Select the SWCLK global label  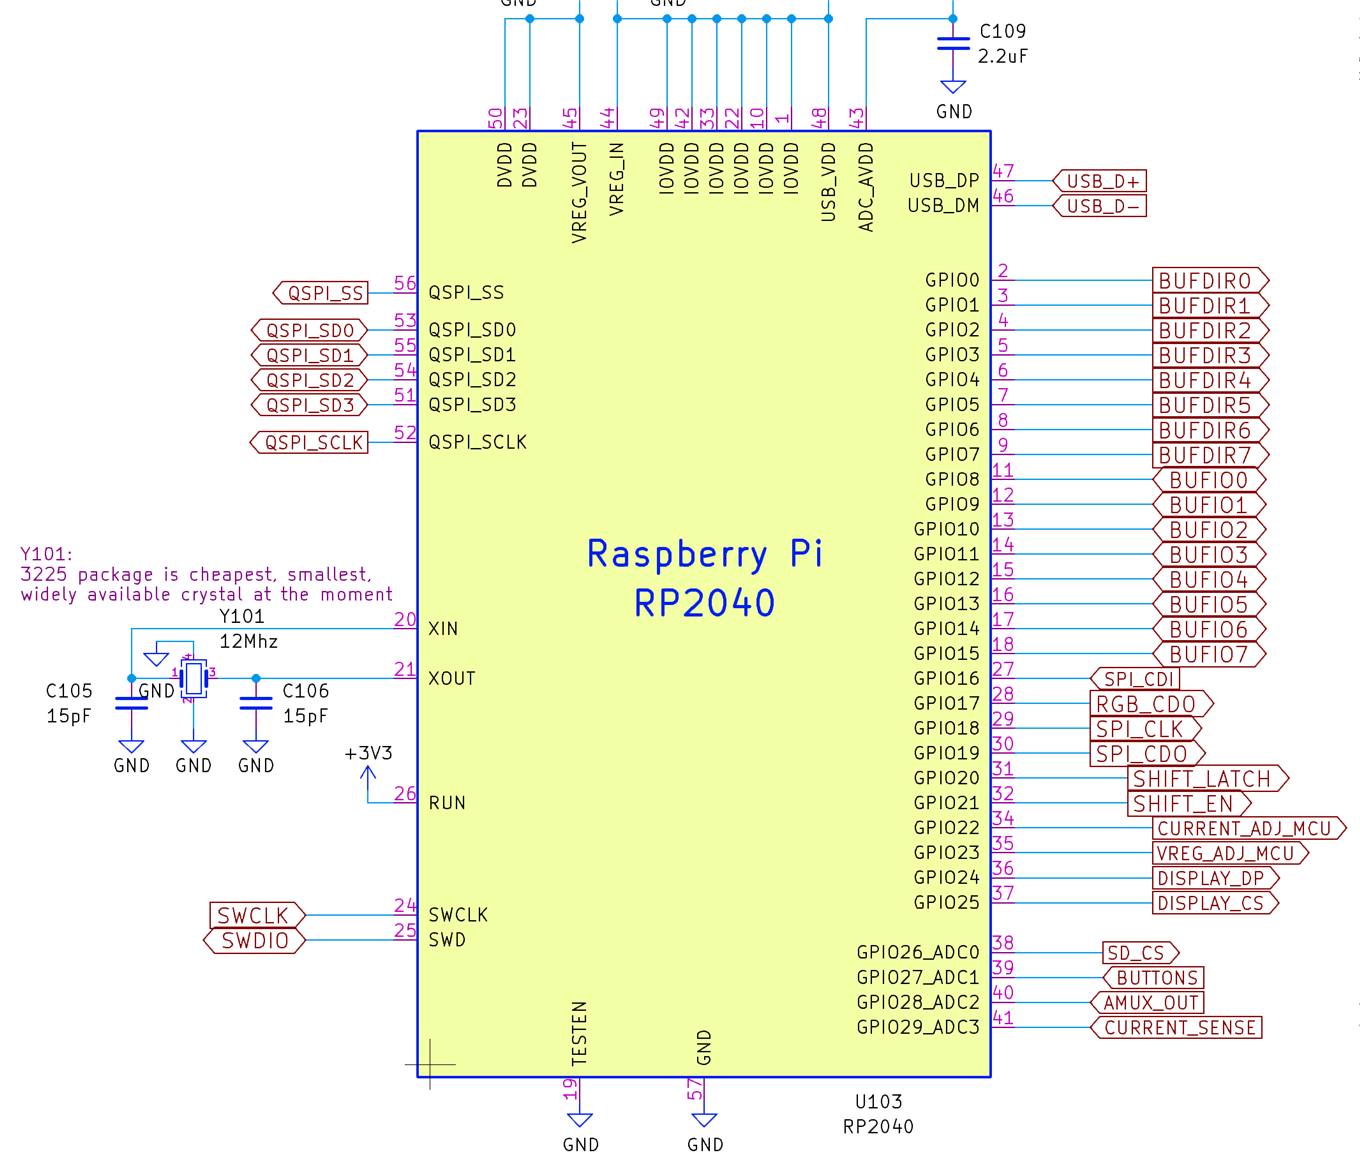point(257,915)
